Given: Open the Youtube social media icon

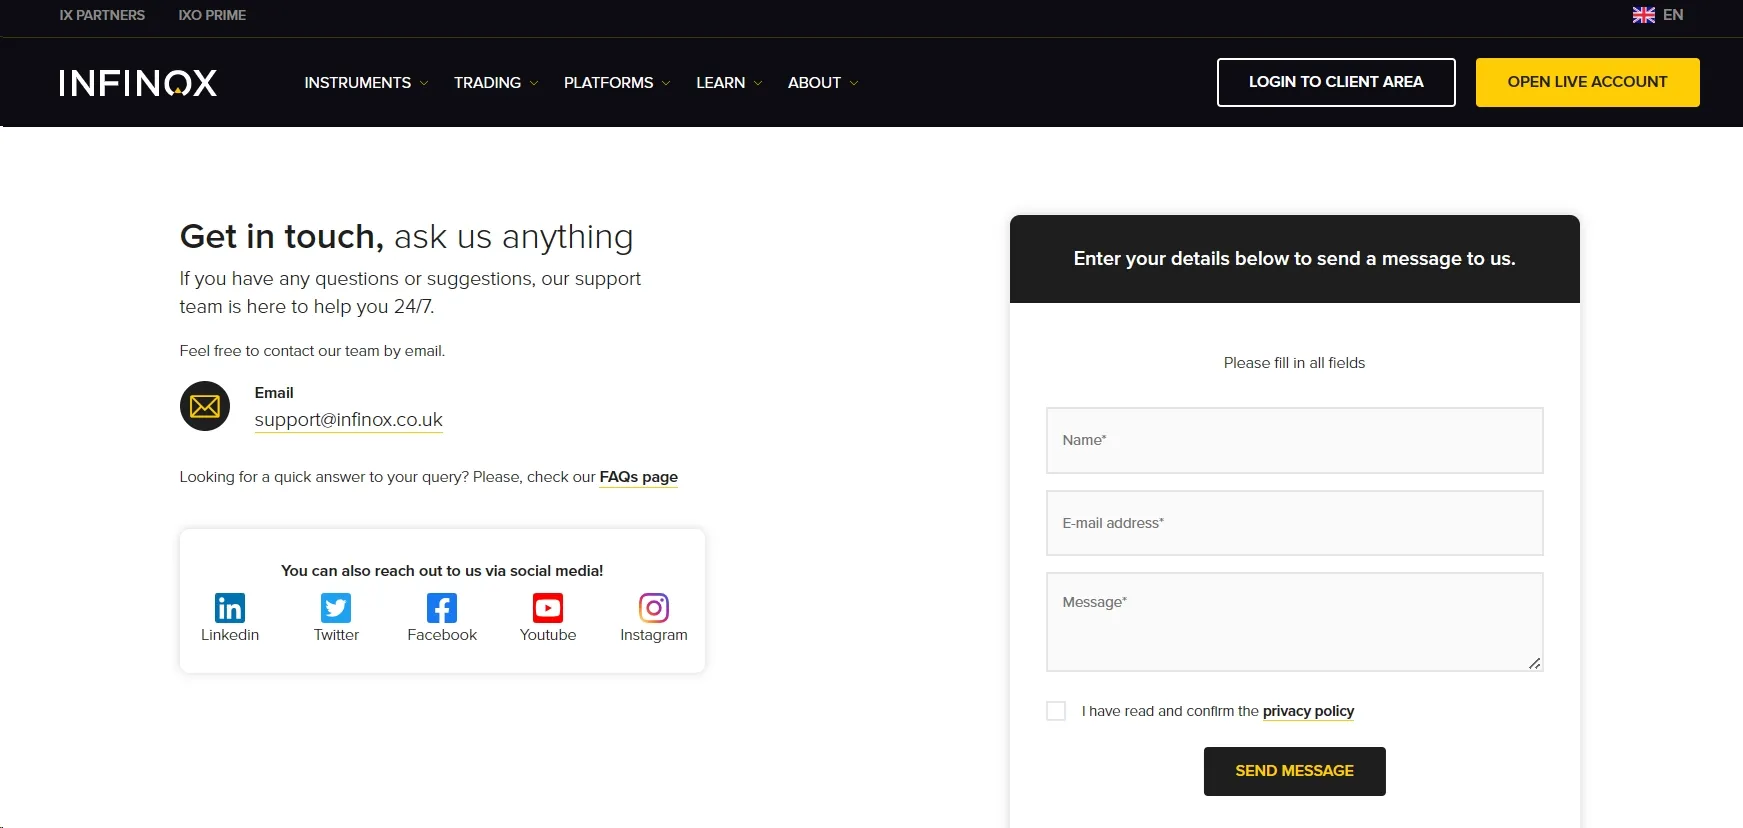Looking at the screenshot, I should [548, 608].
